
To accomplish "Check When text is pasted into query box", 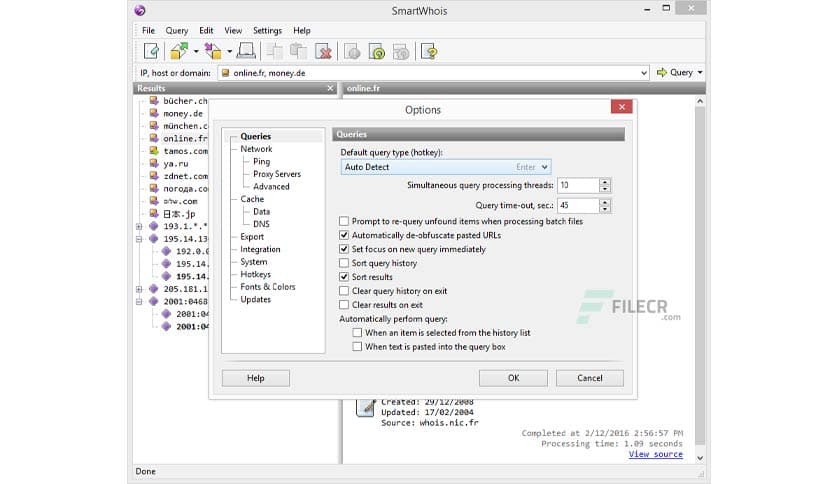I will coord(357,346).
